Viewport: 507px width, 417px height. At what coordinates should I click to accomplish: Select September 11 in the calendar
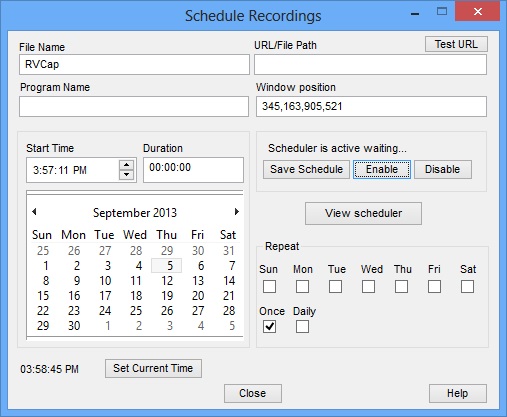click(x=136, y=281)
